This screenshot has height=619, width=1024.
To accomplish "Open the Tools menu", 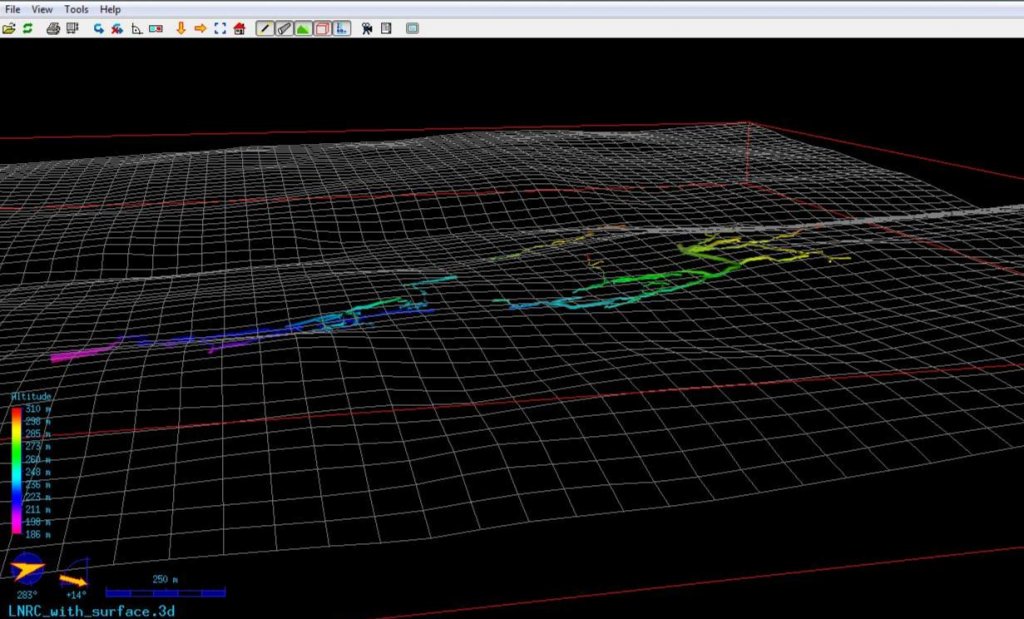I will click(x=76, y=9).
